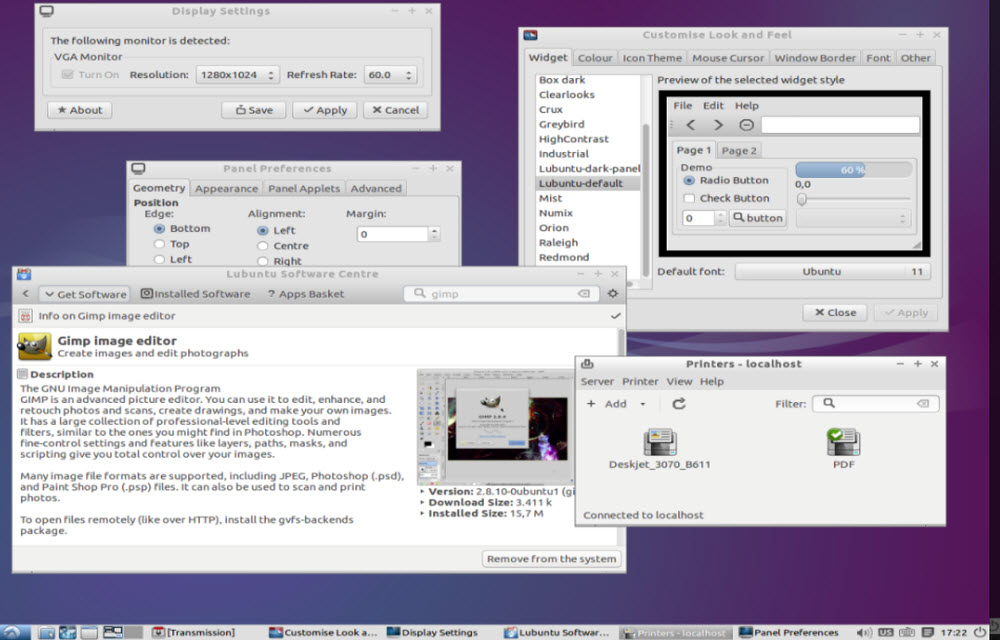Expand the Add printer dropdown arrow

click(x=643, y=404)
